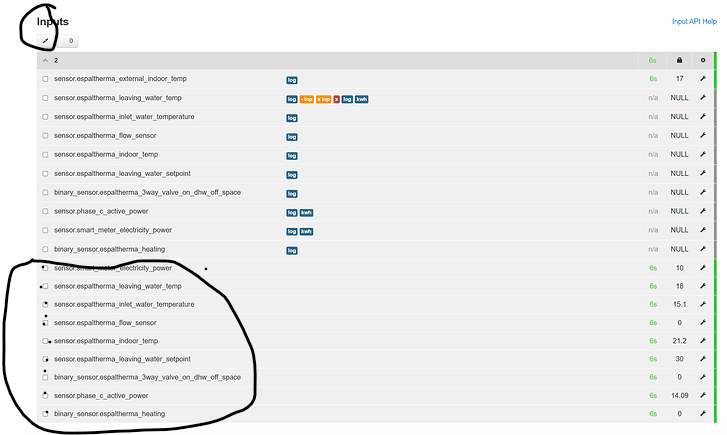Image resolution: width=727 pixels, height=435 pixels.
Task: Click the lock icon in device header row
Action: 679,60
